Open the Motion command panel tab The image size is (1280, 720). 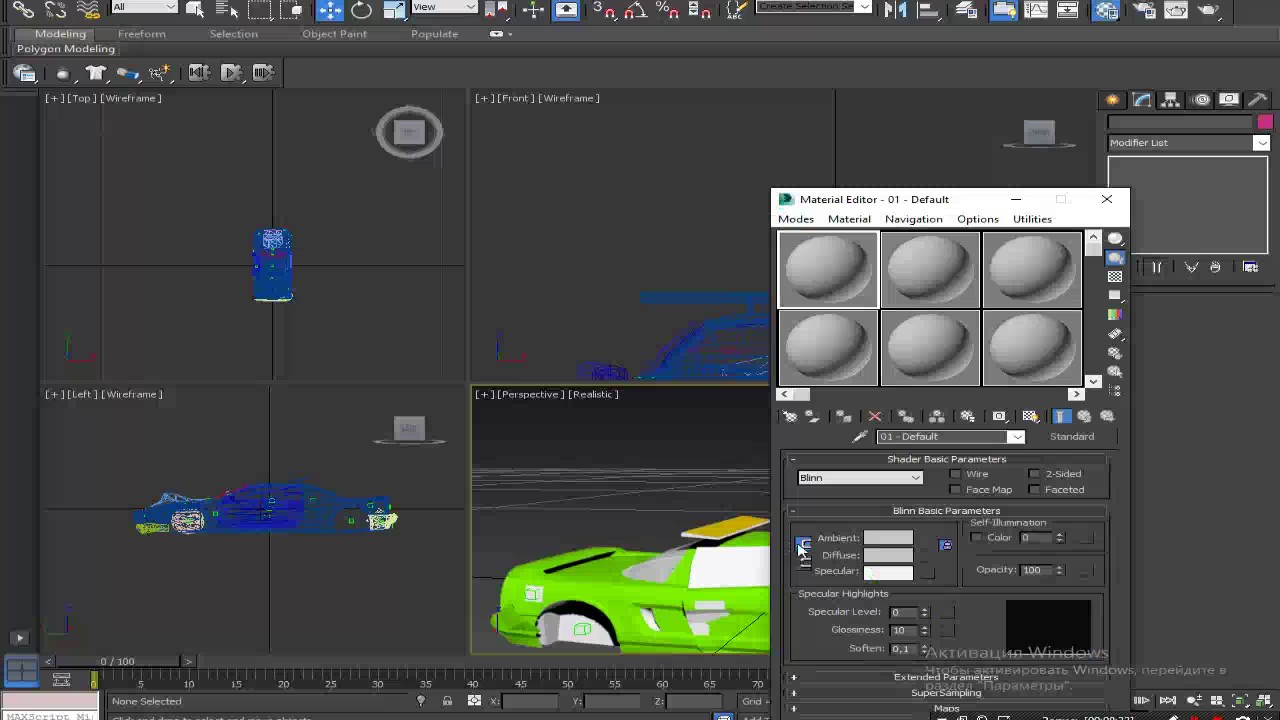click(x=1200, y=100)
